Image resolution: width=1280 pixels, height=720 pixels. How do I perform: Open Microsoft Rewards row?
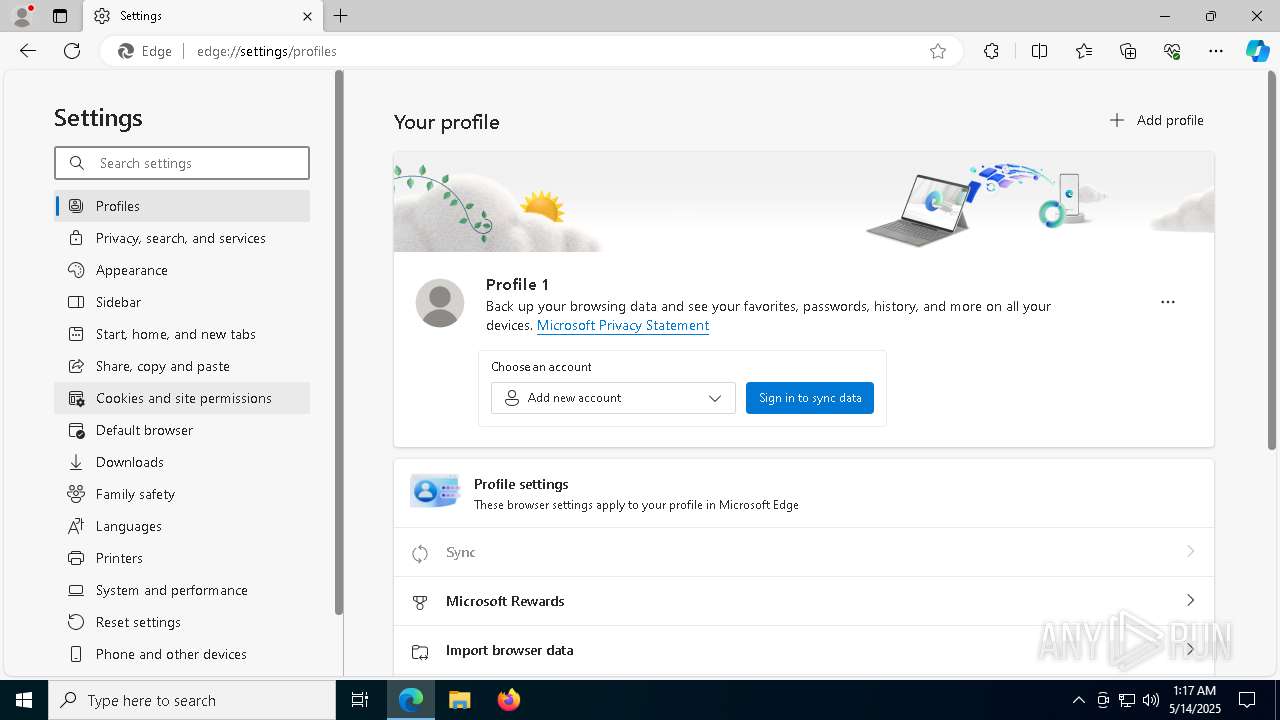pyautogui.click(x=804, y=601)
